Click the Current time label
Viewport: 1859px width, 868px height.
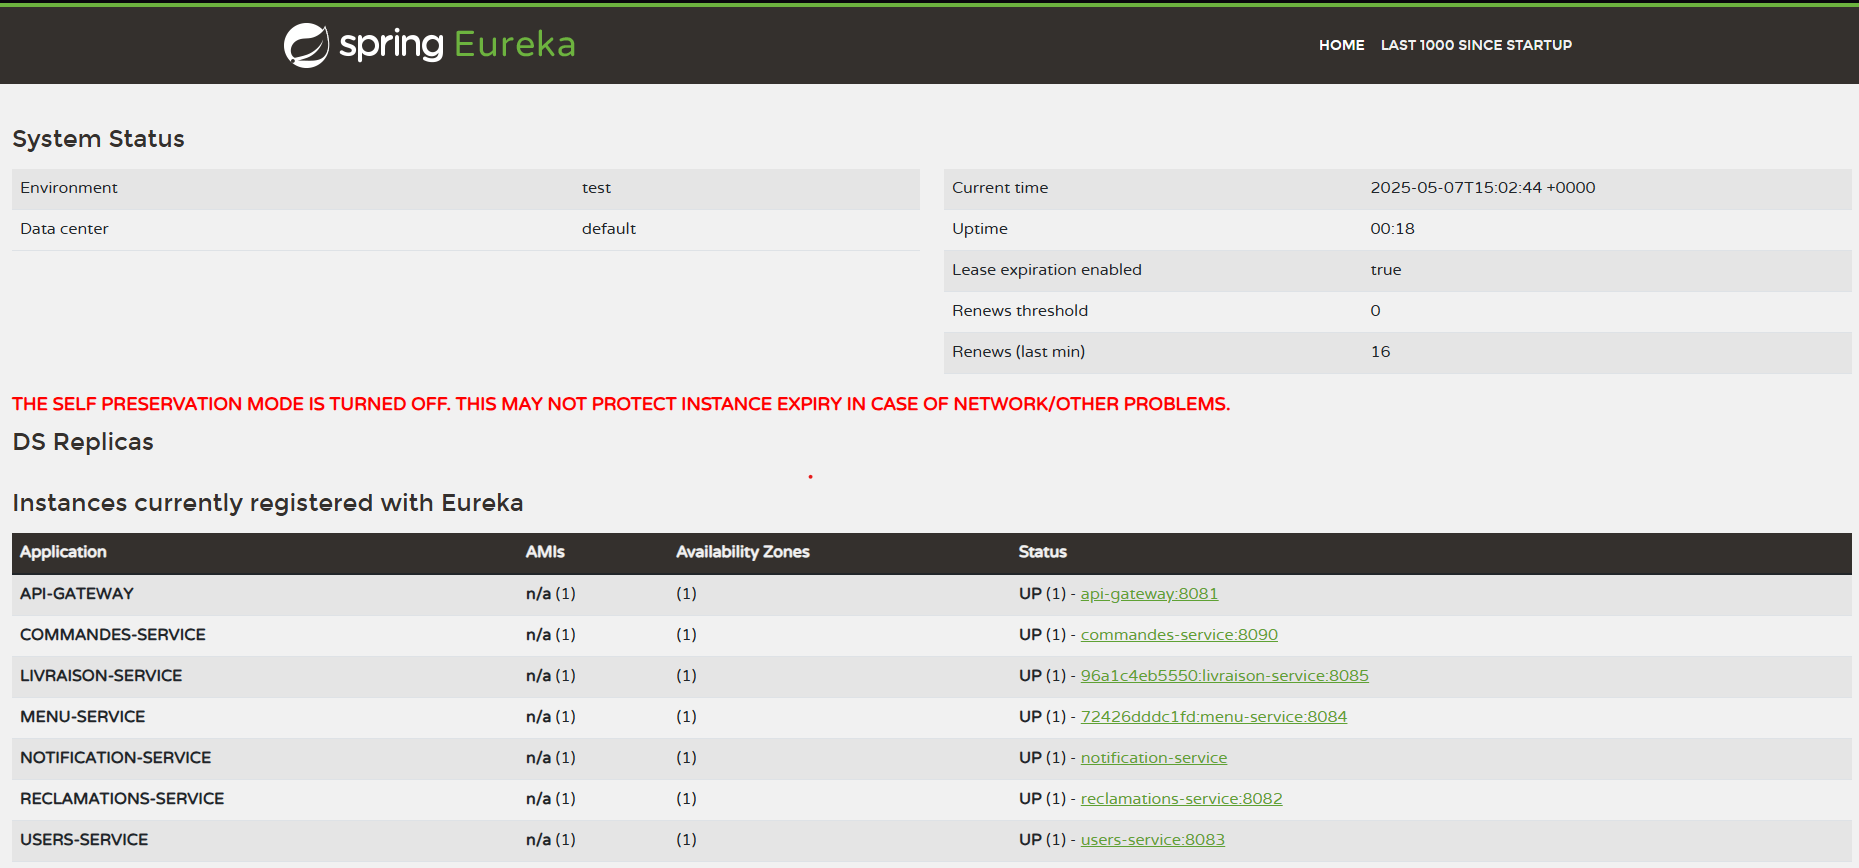1000,188
